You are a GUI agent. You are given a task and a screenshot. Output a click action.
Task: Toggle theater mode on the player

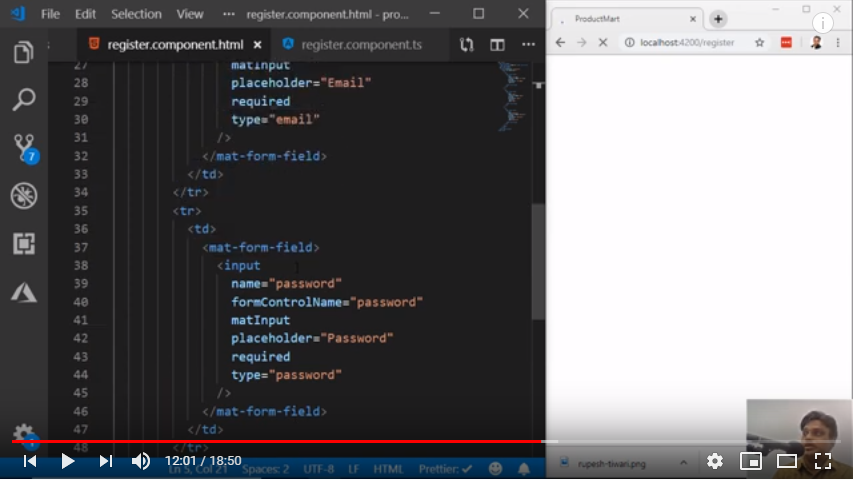[787, 461]
